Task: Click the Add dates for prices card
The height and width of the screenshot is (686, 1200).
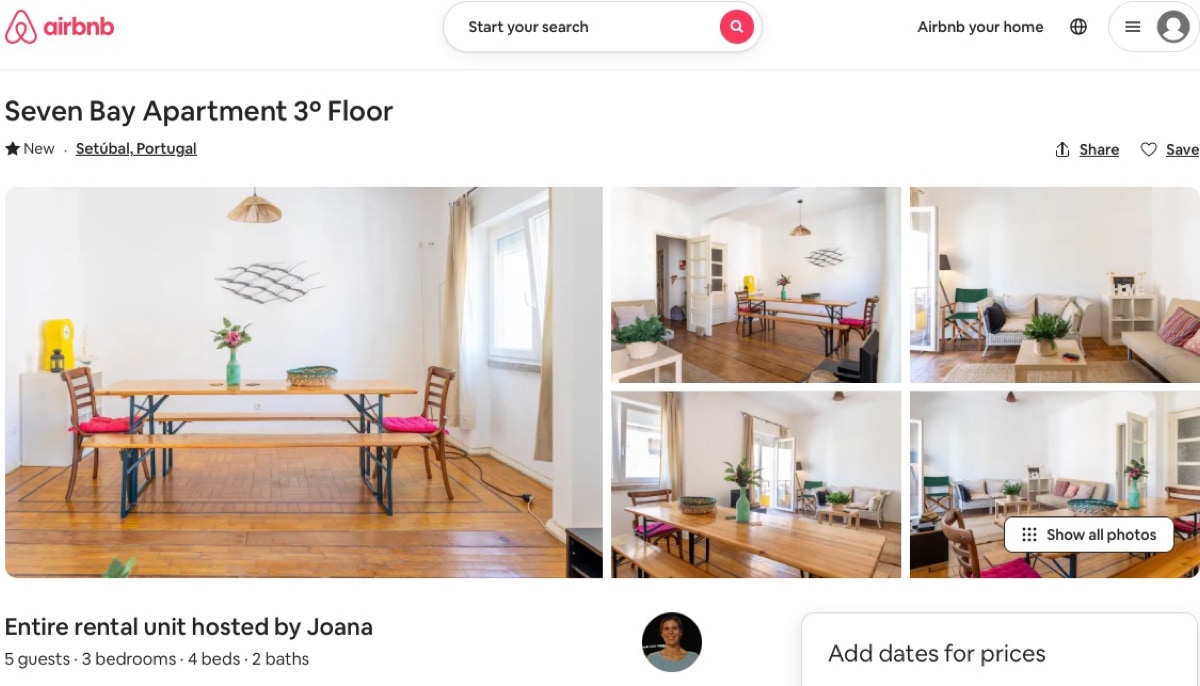Action: (1000, 650)
